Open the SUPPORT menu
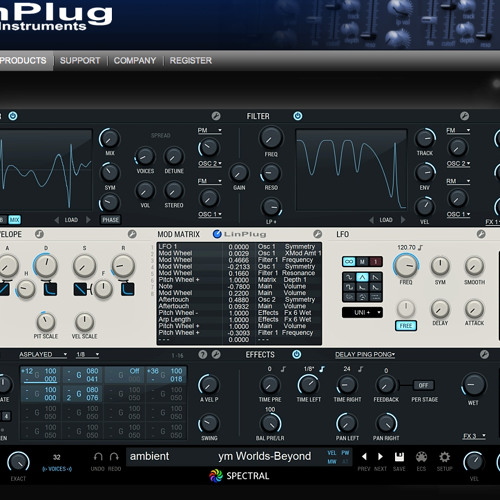The image size is (500, 500). pyautogui.click(x=80, y=61)
